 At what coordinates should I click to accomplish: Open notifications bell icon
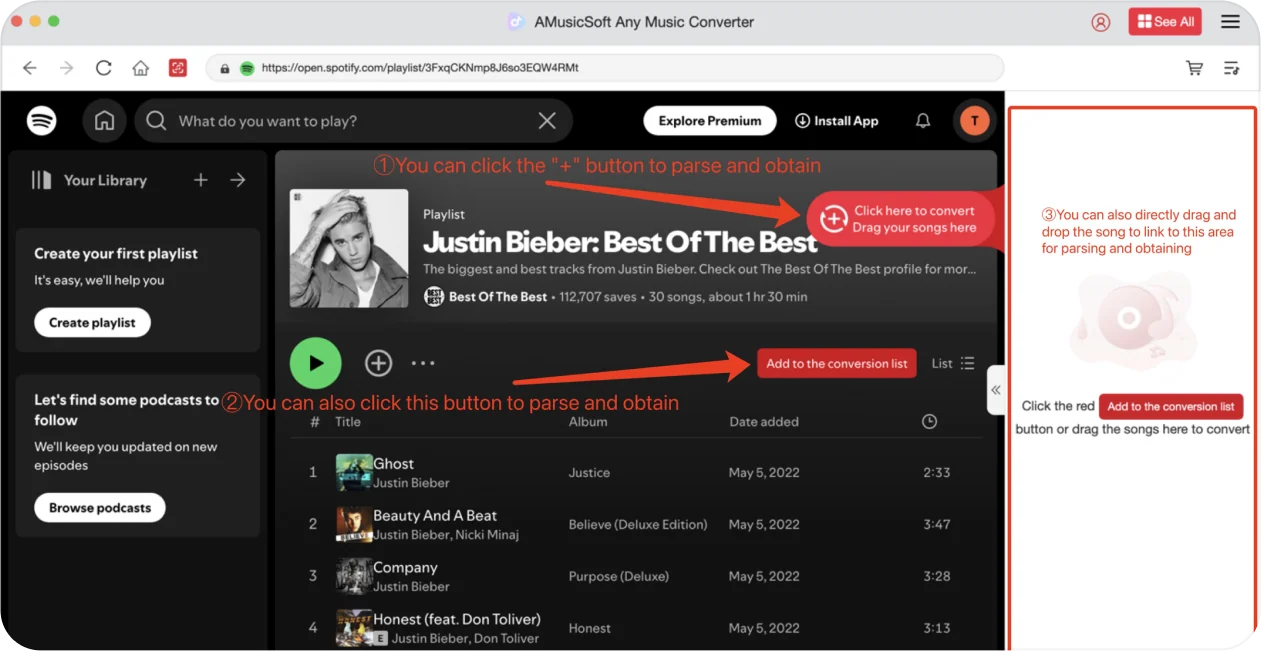point(923,121)
